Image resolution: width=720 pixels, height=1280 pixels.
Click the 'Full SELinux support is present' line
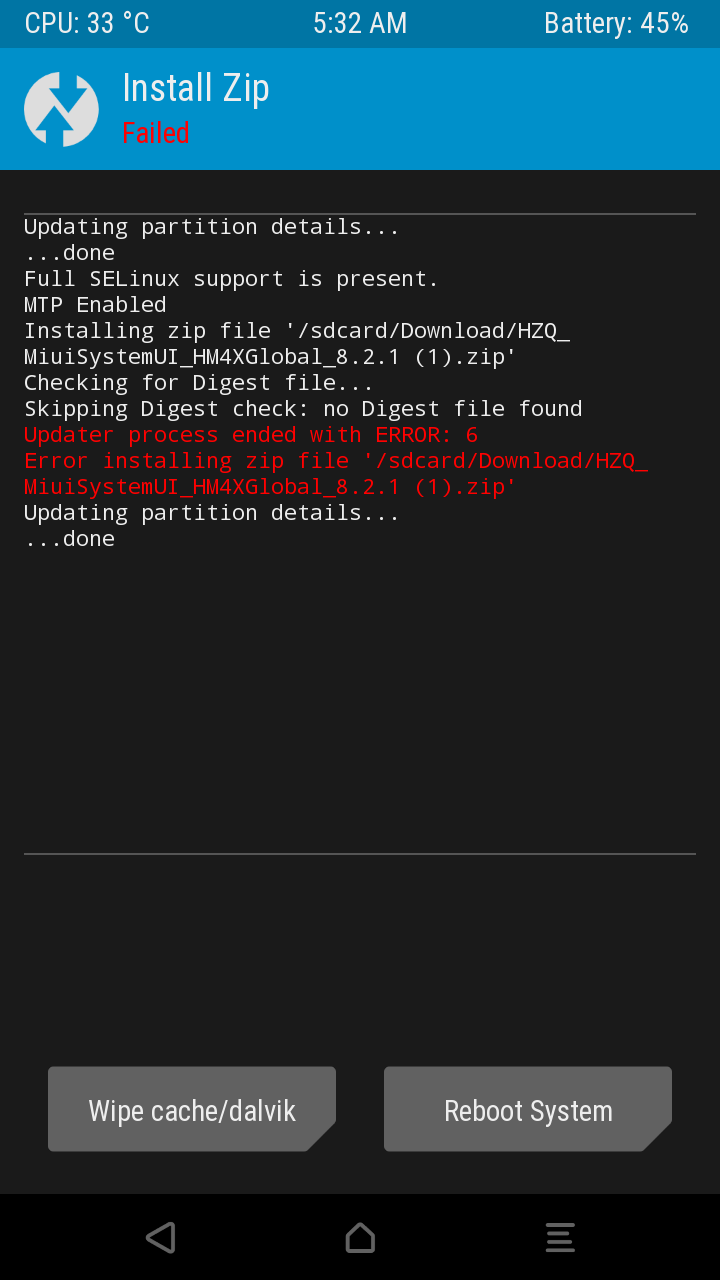click(x=231, y=279)
